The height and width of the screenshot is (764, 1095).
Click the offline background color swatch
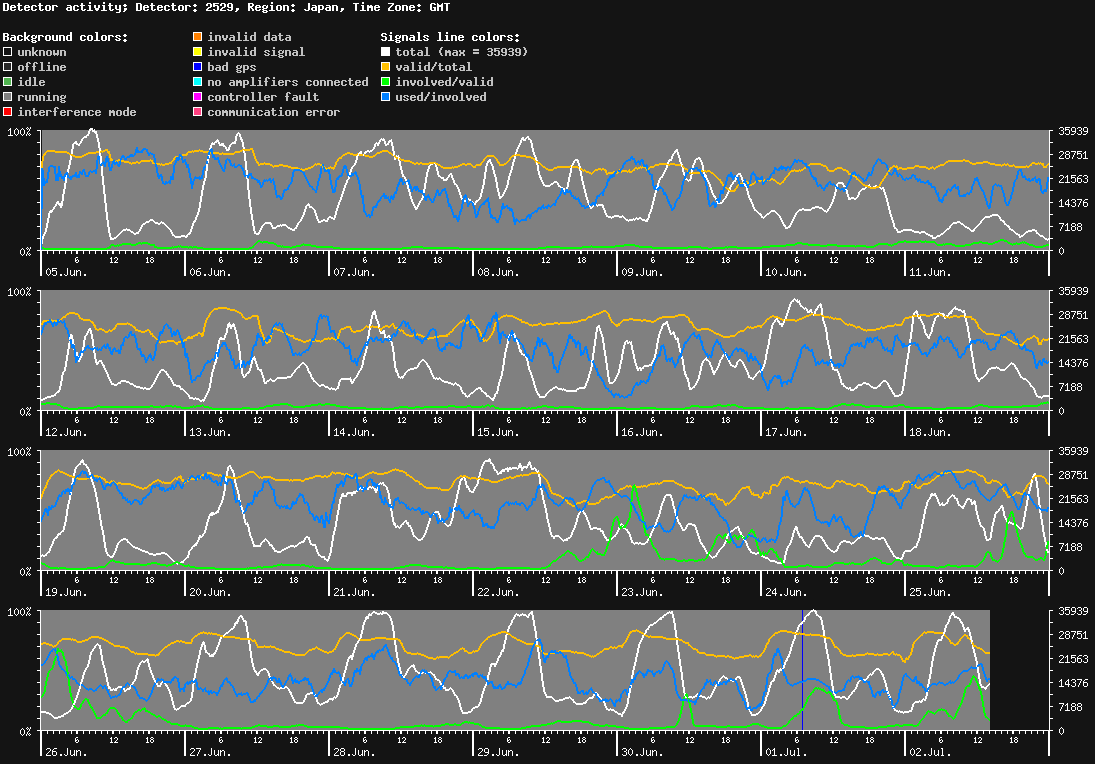pyautogui.click(x=8, y=67)
